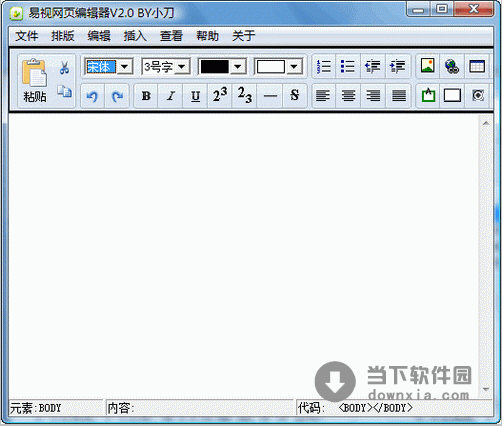Click the Copy pages icon

point(64,91)
